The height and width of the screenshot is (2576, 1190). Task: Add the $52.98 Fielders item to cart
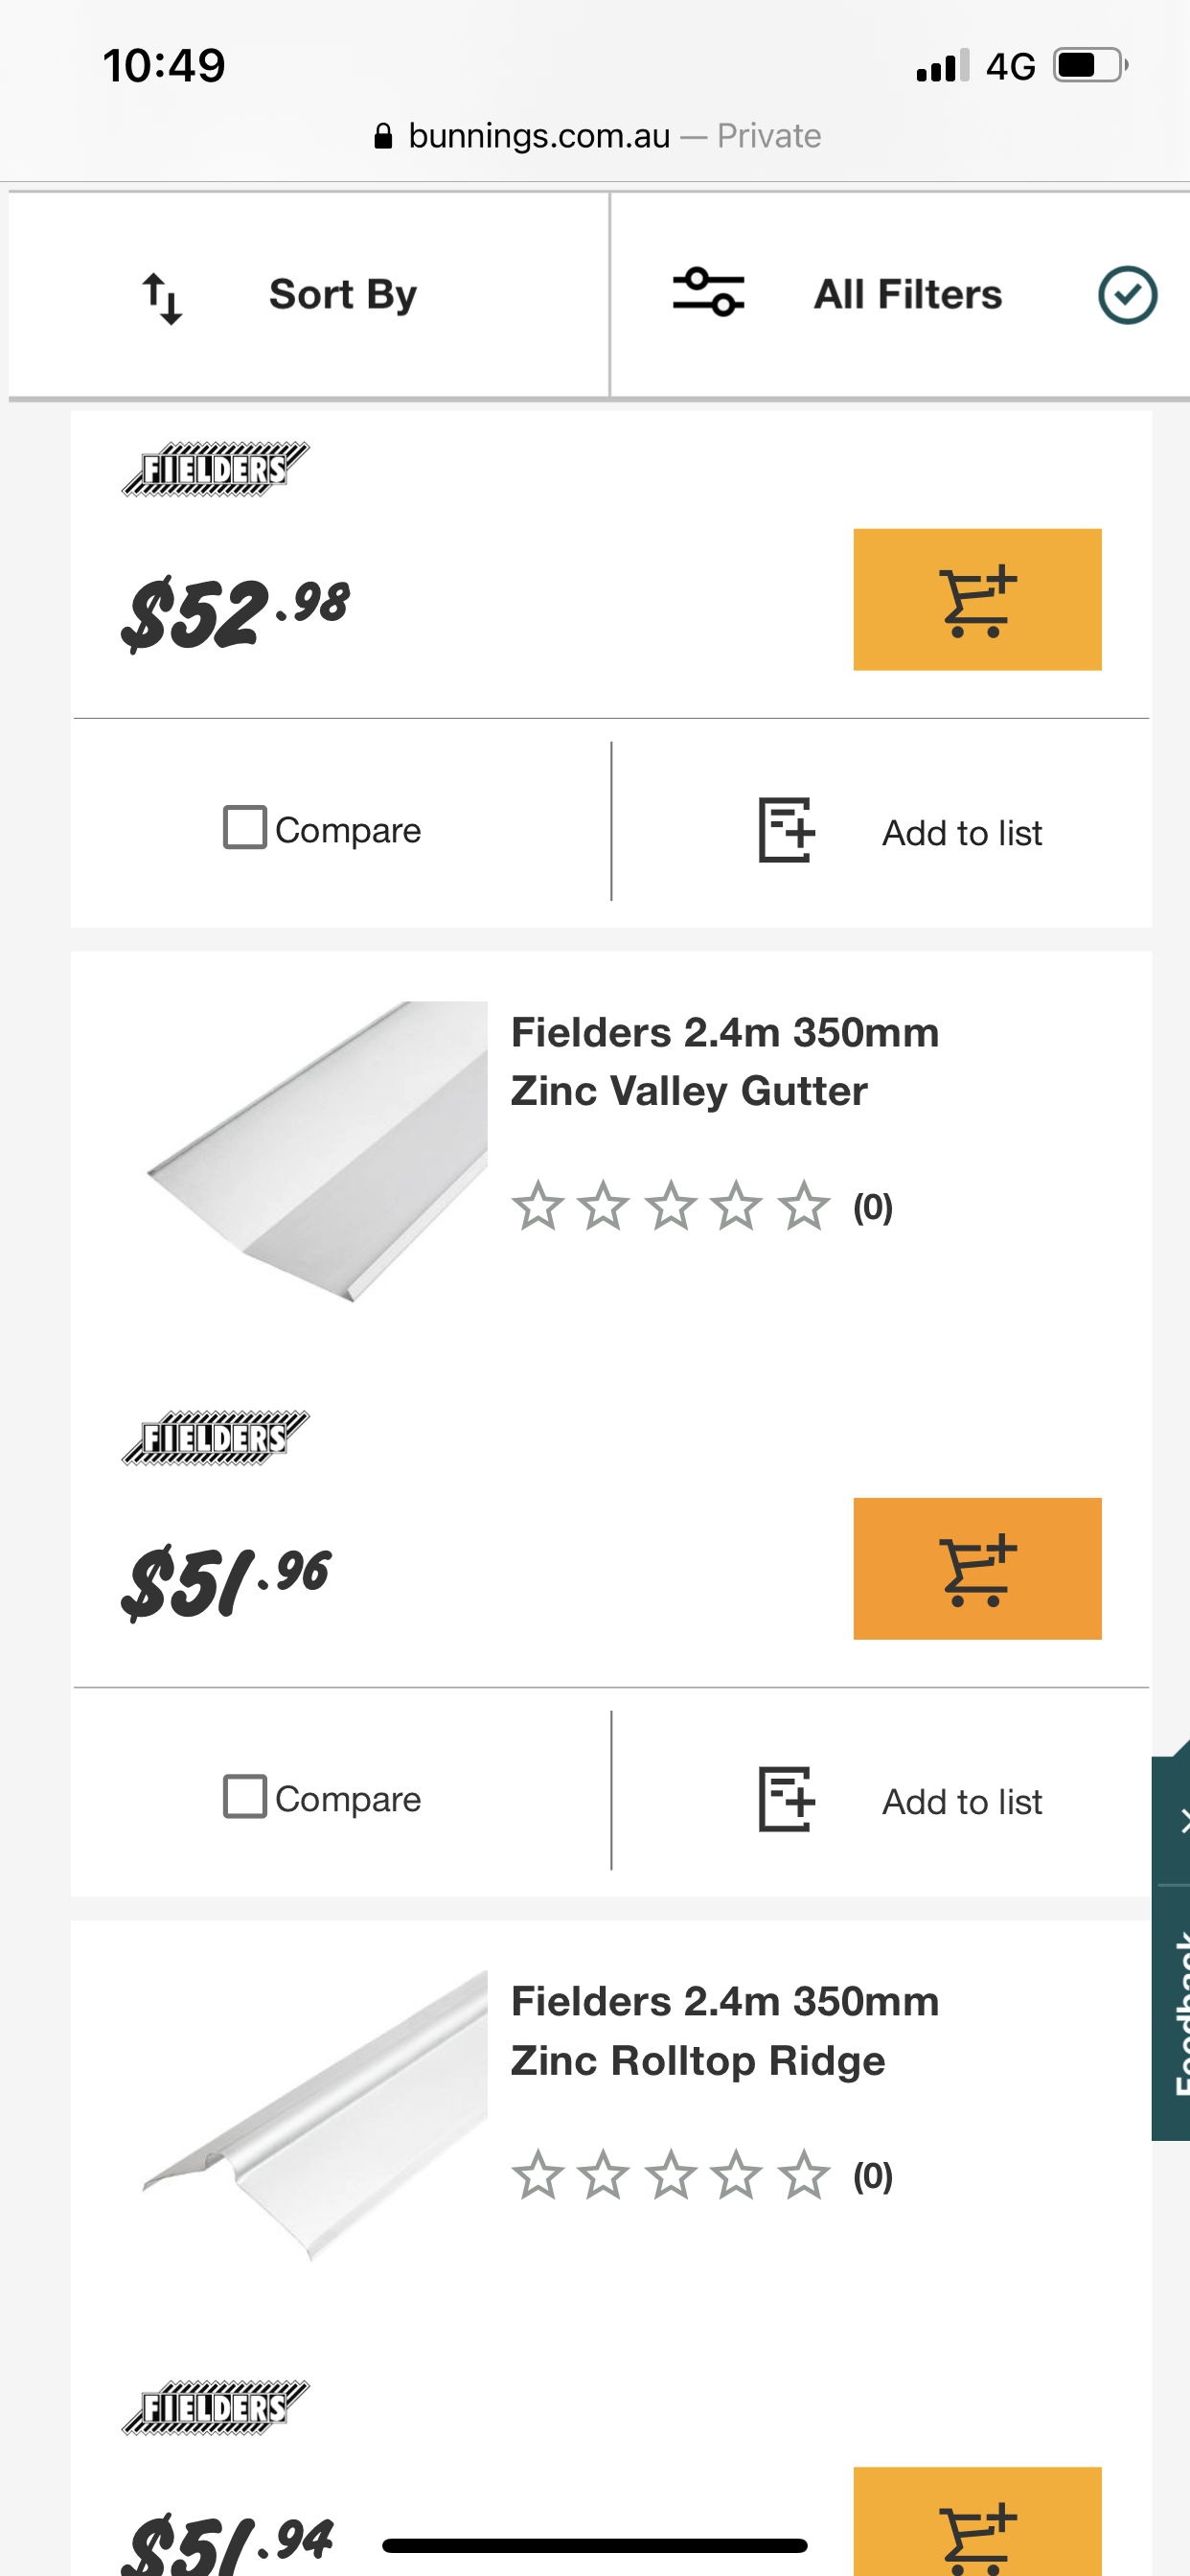pyautogui.click(x=976, y=598)
